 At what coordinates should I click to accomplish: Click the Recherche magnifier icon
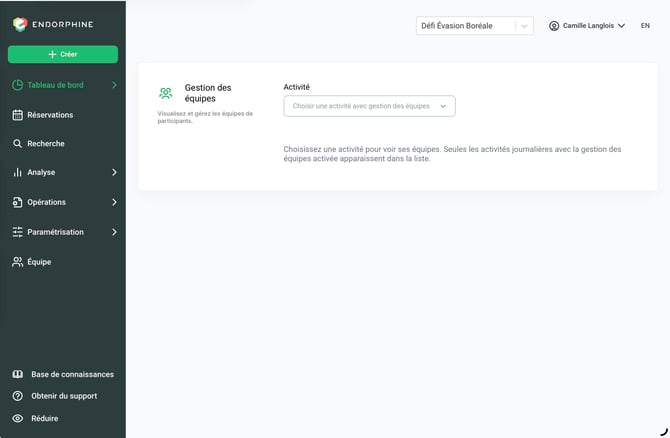pos(17,144)
